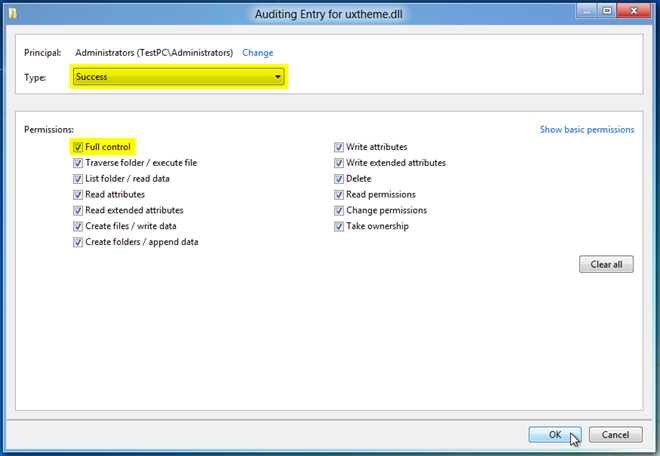This screenshot has height=456, width=660.
Task: Uncheck the Write attributes checkbox
Action: coord(339,147)
